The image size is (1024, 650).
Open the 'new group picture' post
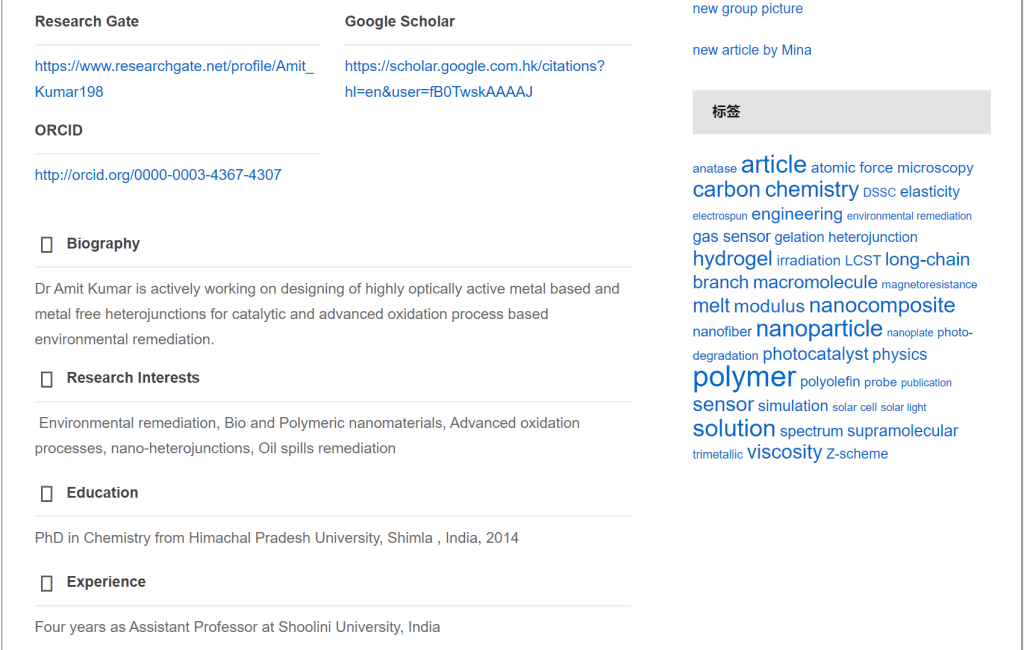(747, 9)
